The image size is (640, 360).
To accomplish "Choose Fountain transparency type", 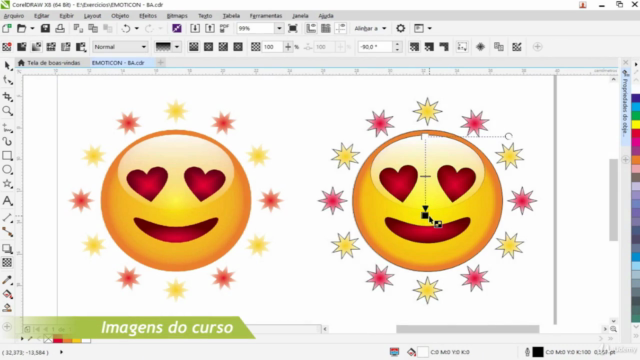I will coord(36,47).
